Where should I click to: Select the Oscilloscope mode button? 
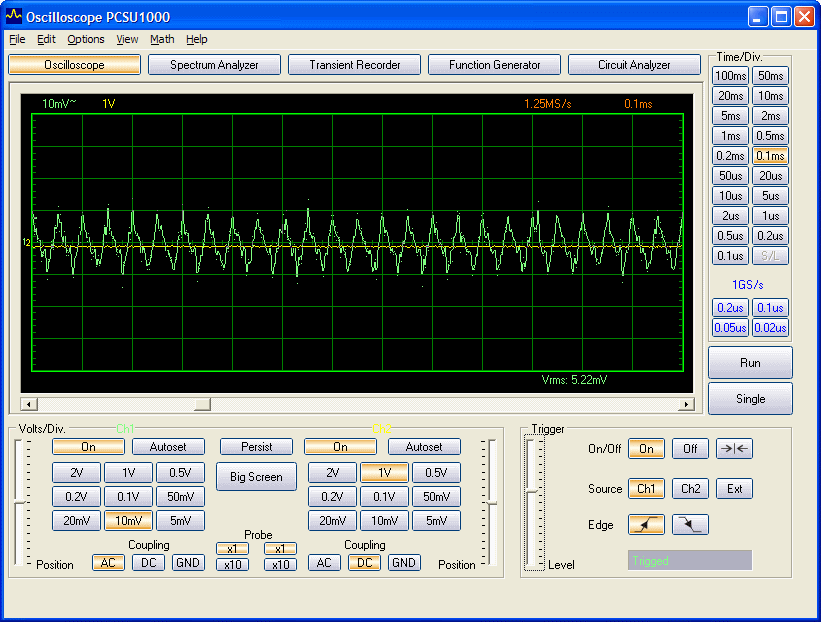[74, 65]
